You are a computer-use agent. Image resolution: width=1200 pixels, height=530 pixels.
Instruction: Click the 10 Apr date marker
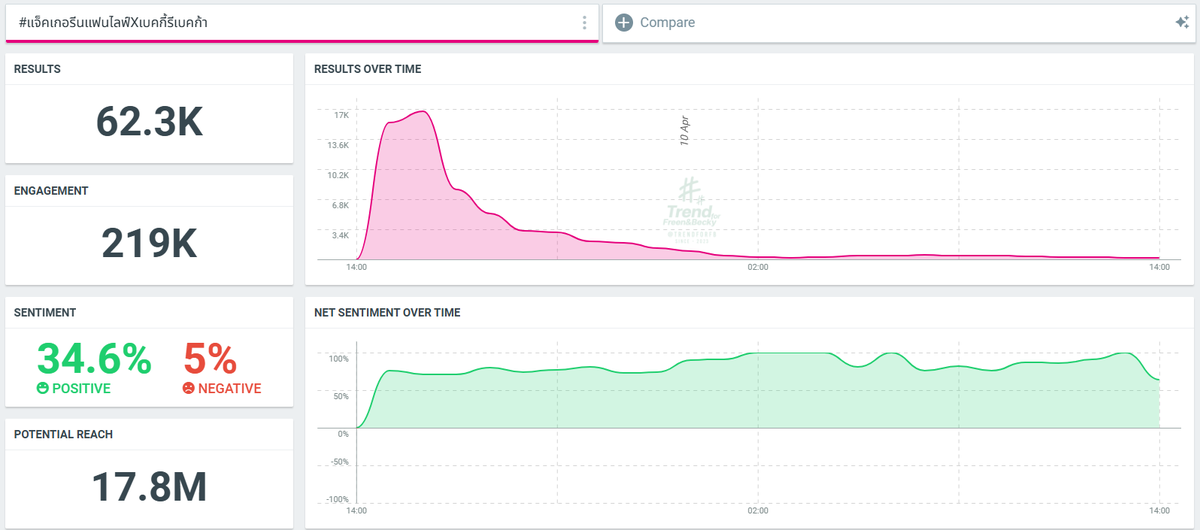tap(685, 132)
